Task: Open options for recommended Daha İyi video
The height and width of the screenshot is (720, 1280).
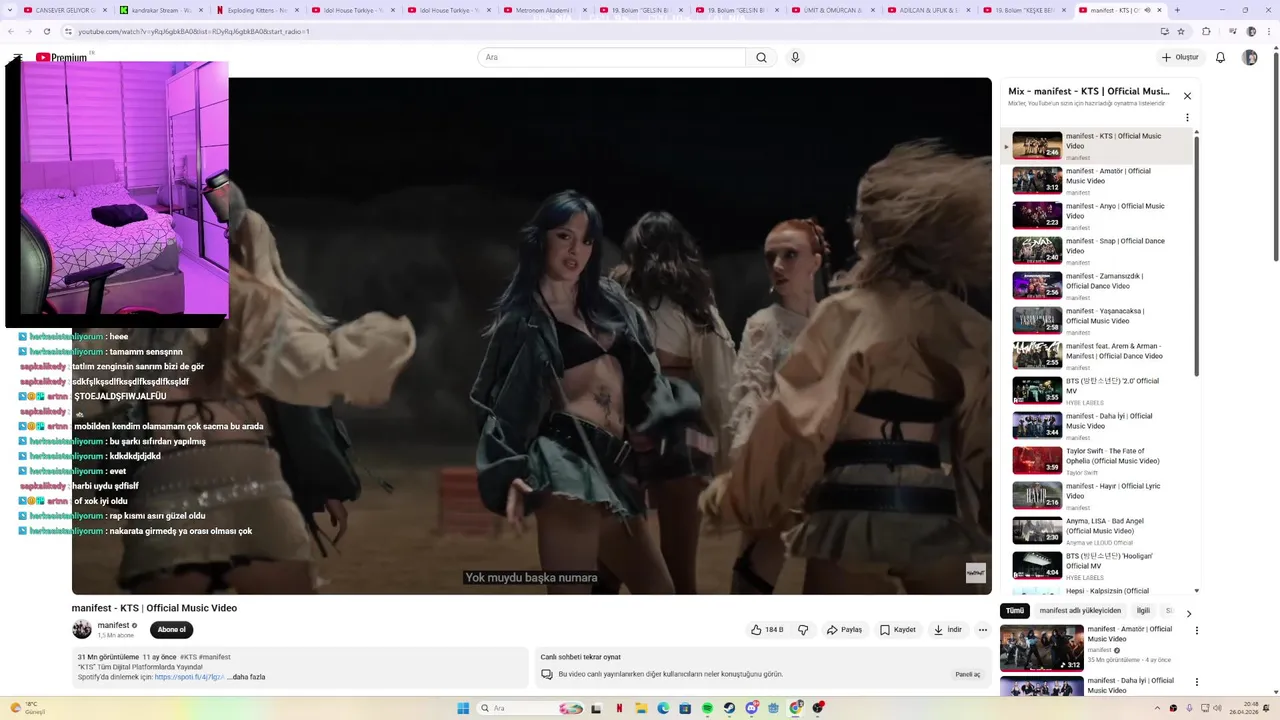Action: tap(1197, 683)
